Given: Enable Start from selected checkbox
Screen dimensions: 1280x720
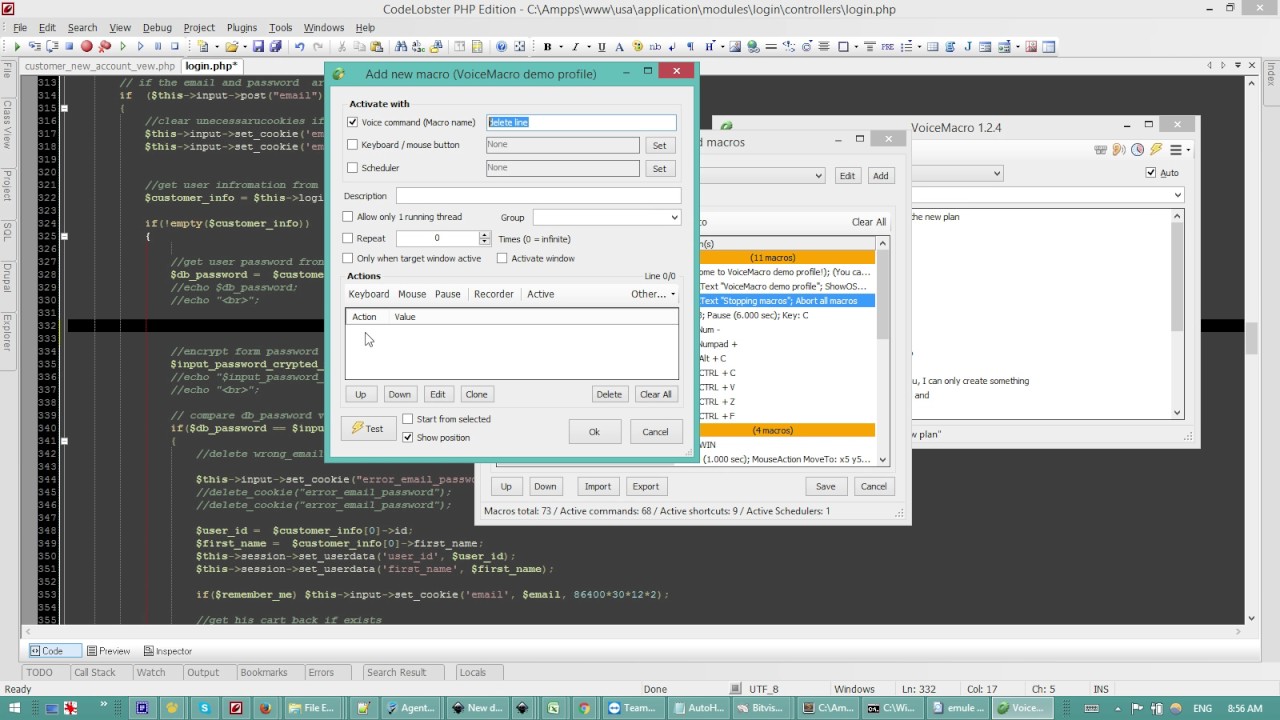Looking at the screenshot, I should (x=407, y=419).
